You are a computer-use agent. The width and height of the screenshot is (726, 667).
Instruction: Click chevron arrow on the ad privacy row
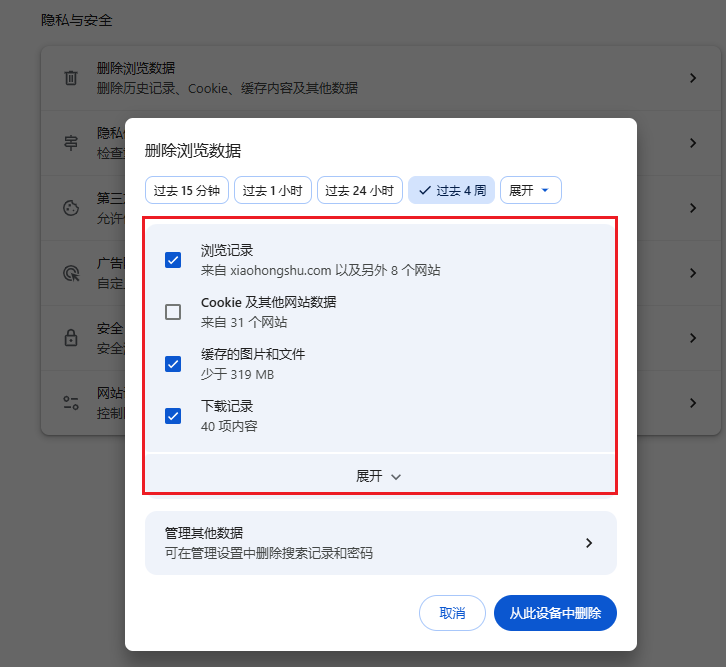(x=693, y=273)
